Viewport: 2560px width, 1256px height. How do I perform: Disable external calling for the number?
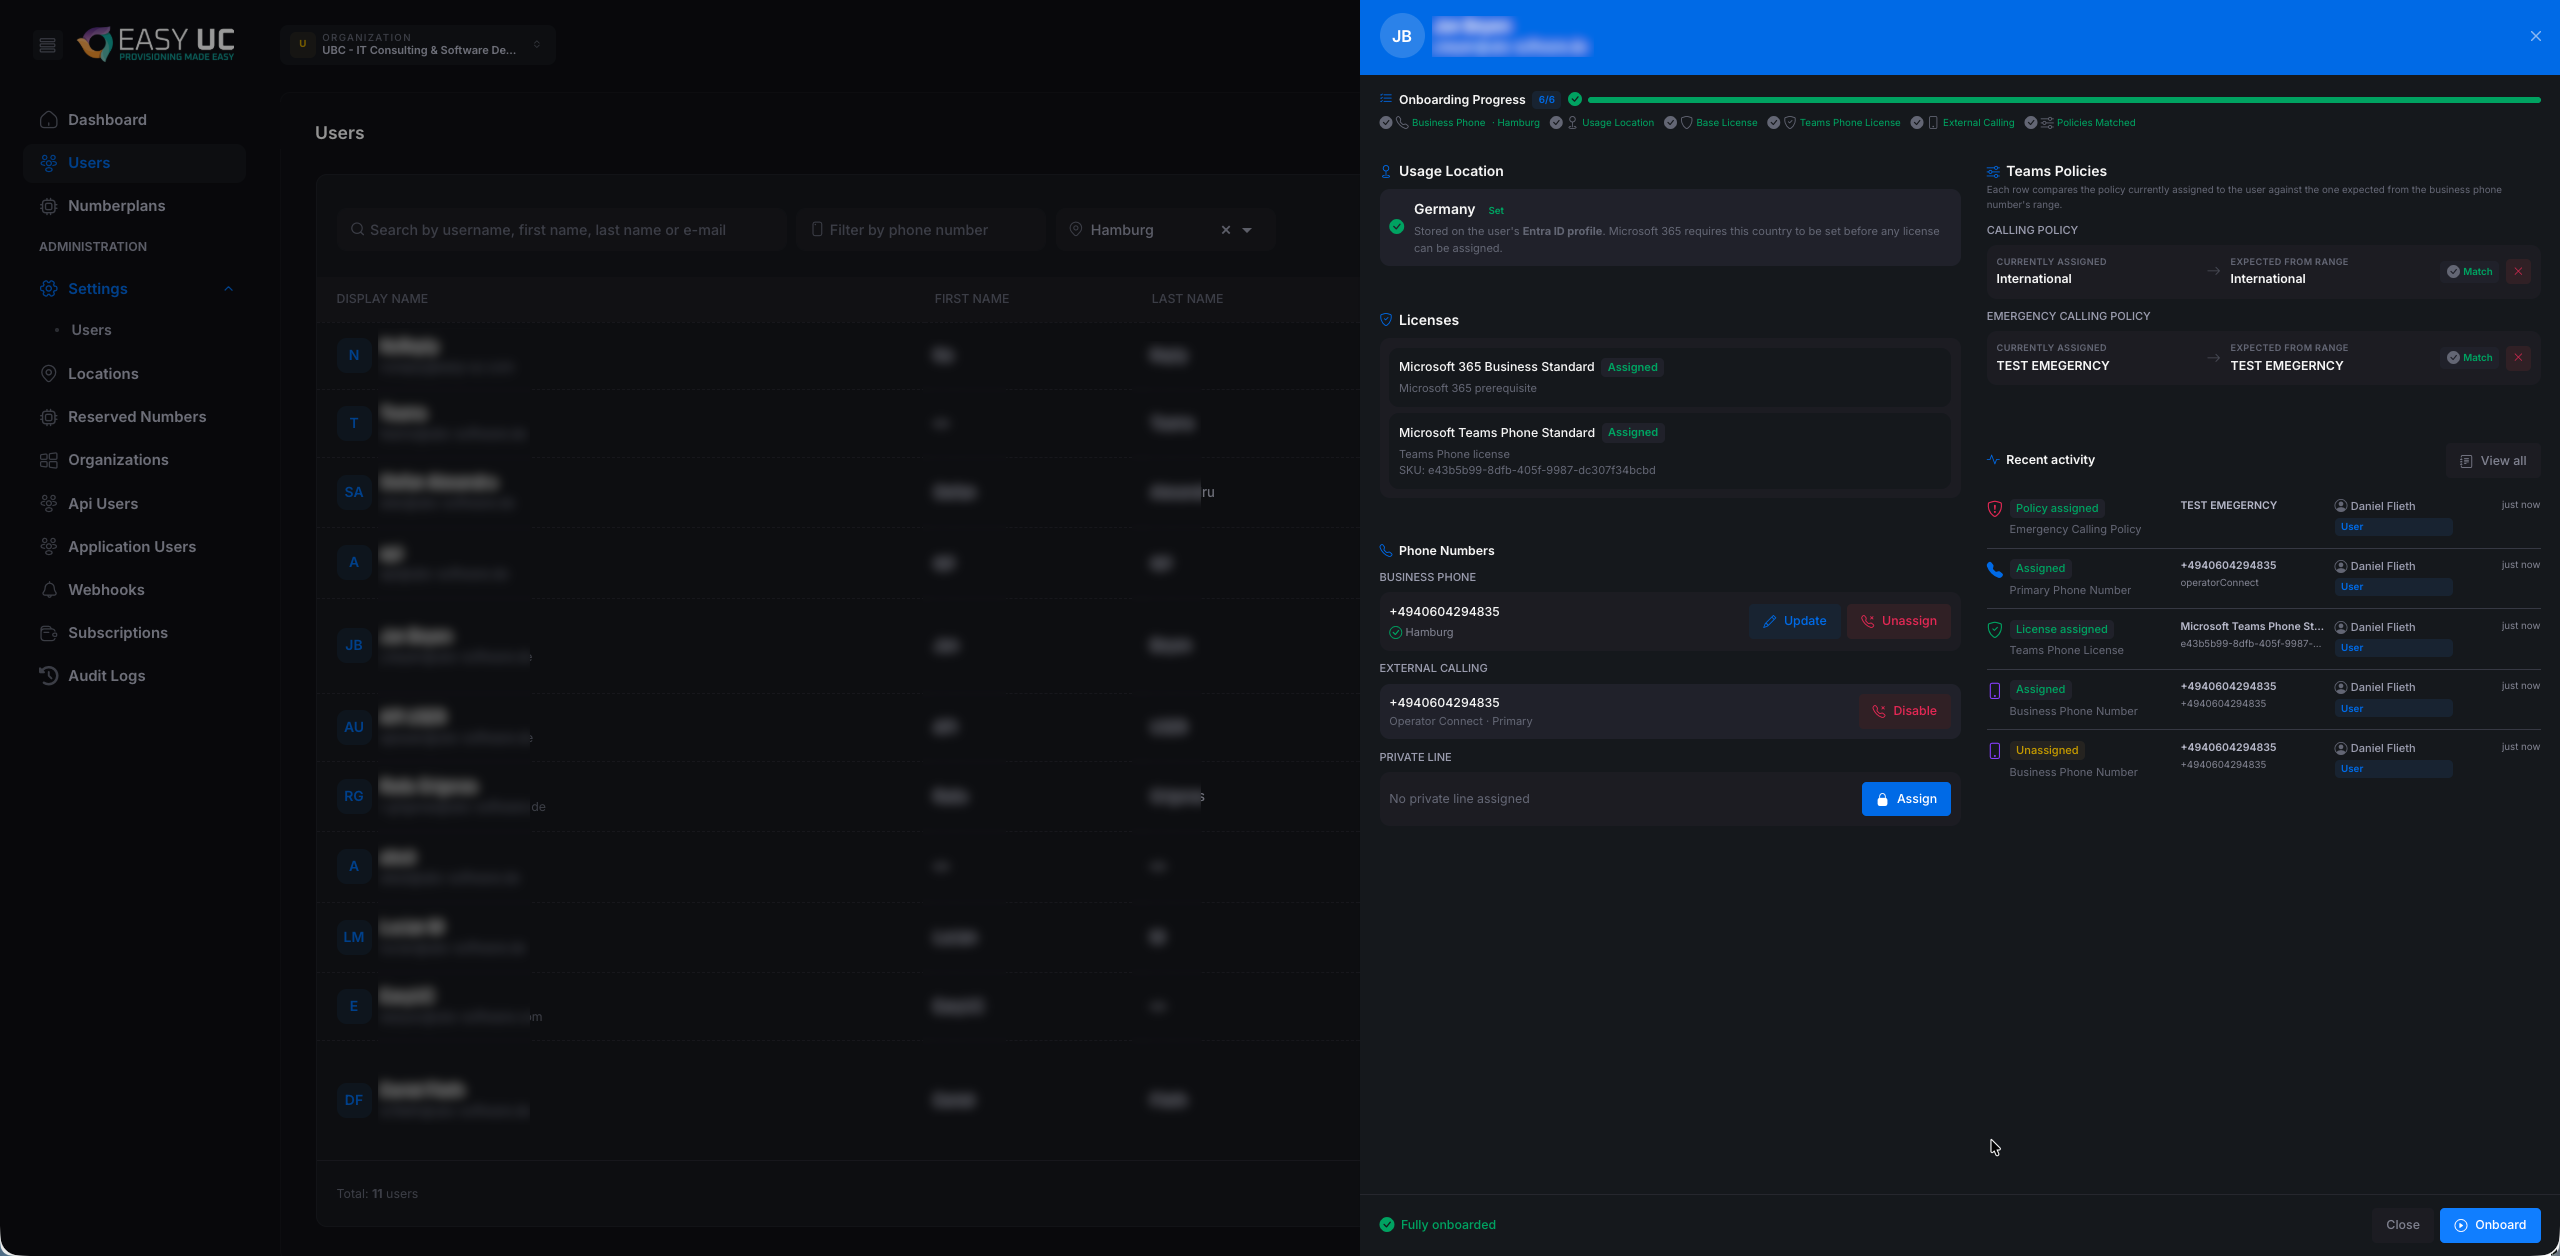click(x=1905, y=711)
